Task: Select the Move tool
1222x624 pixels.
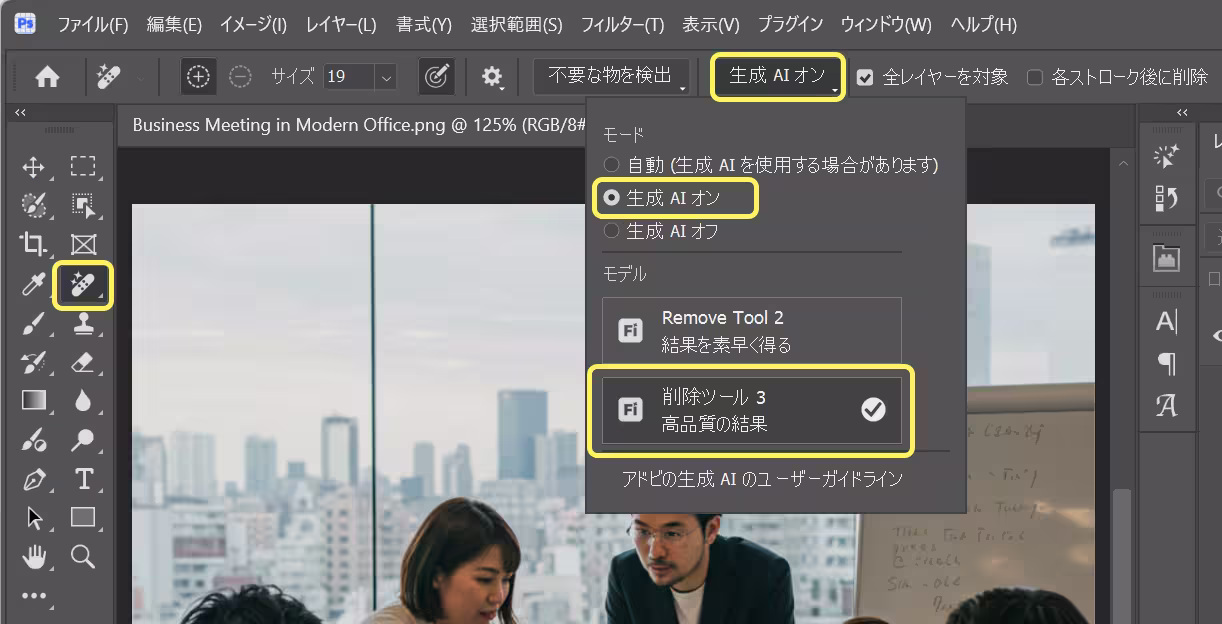Action: click(x=33, y=166)
